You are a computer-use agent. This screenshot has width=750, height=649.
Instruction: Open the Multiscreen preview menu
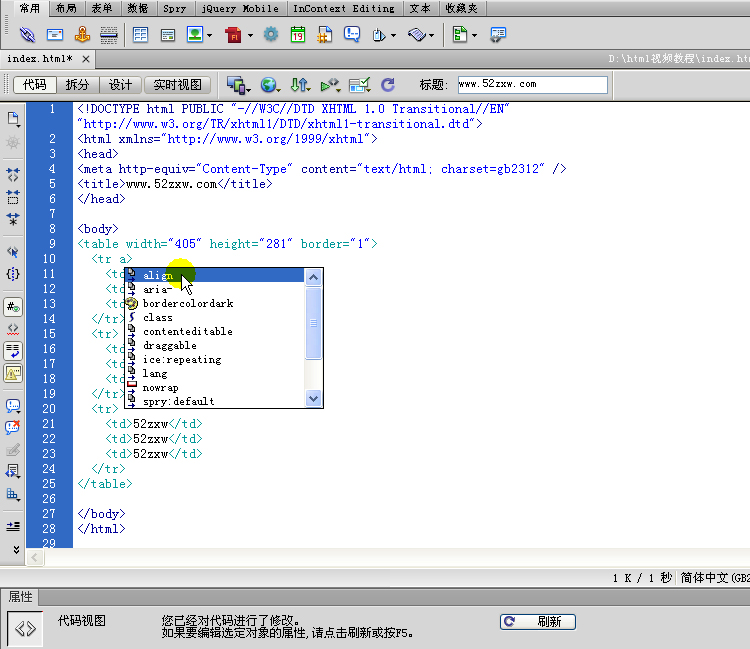(x=238, y=85)
